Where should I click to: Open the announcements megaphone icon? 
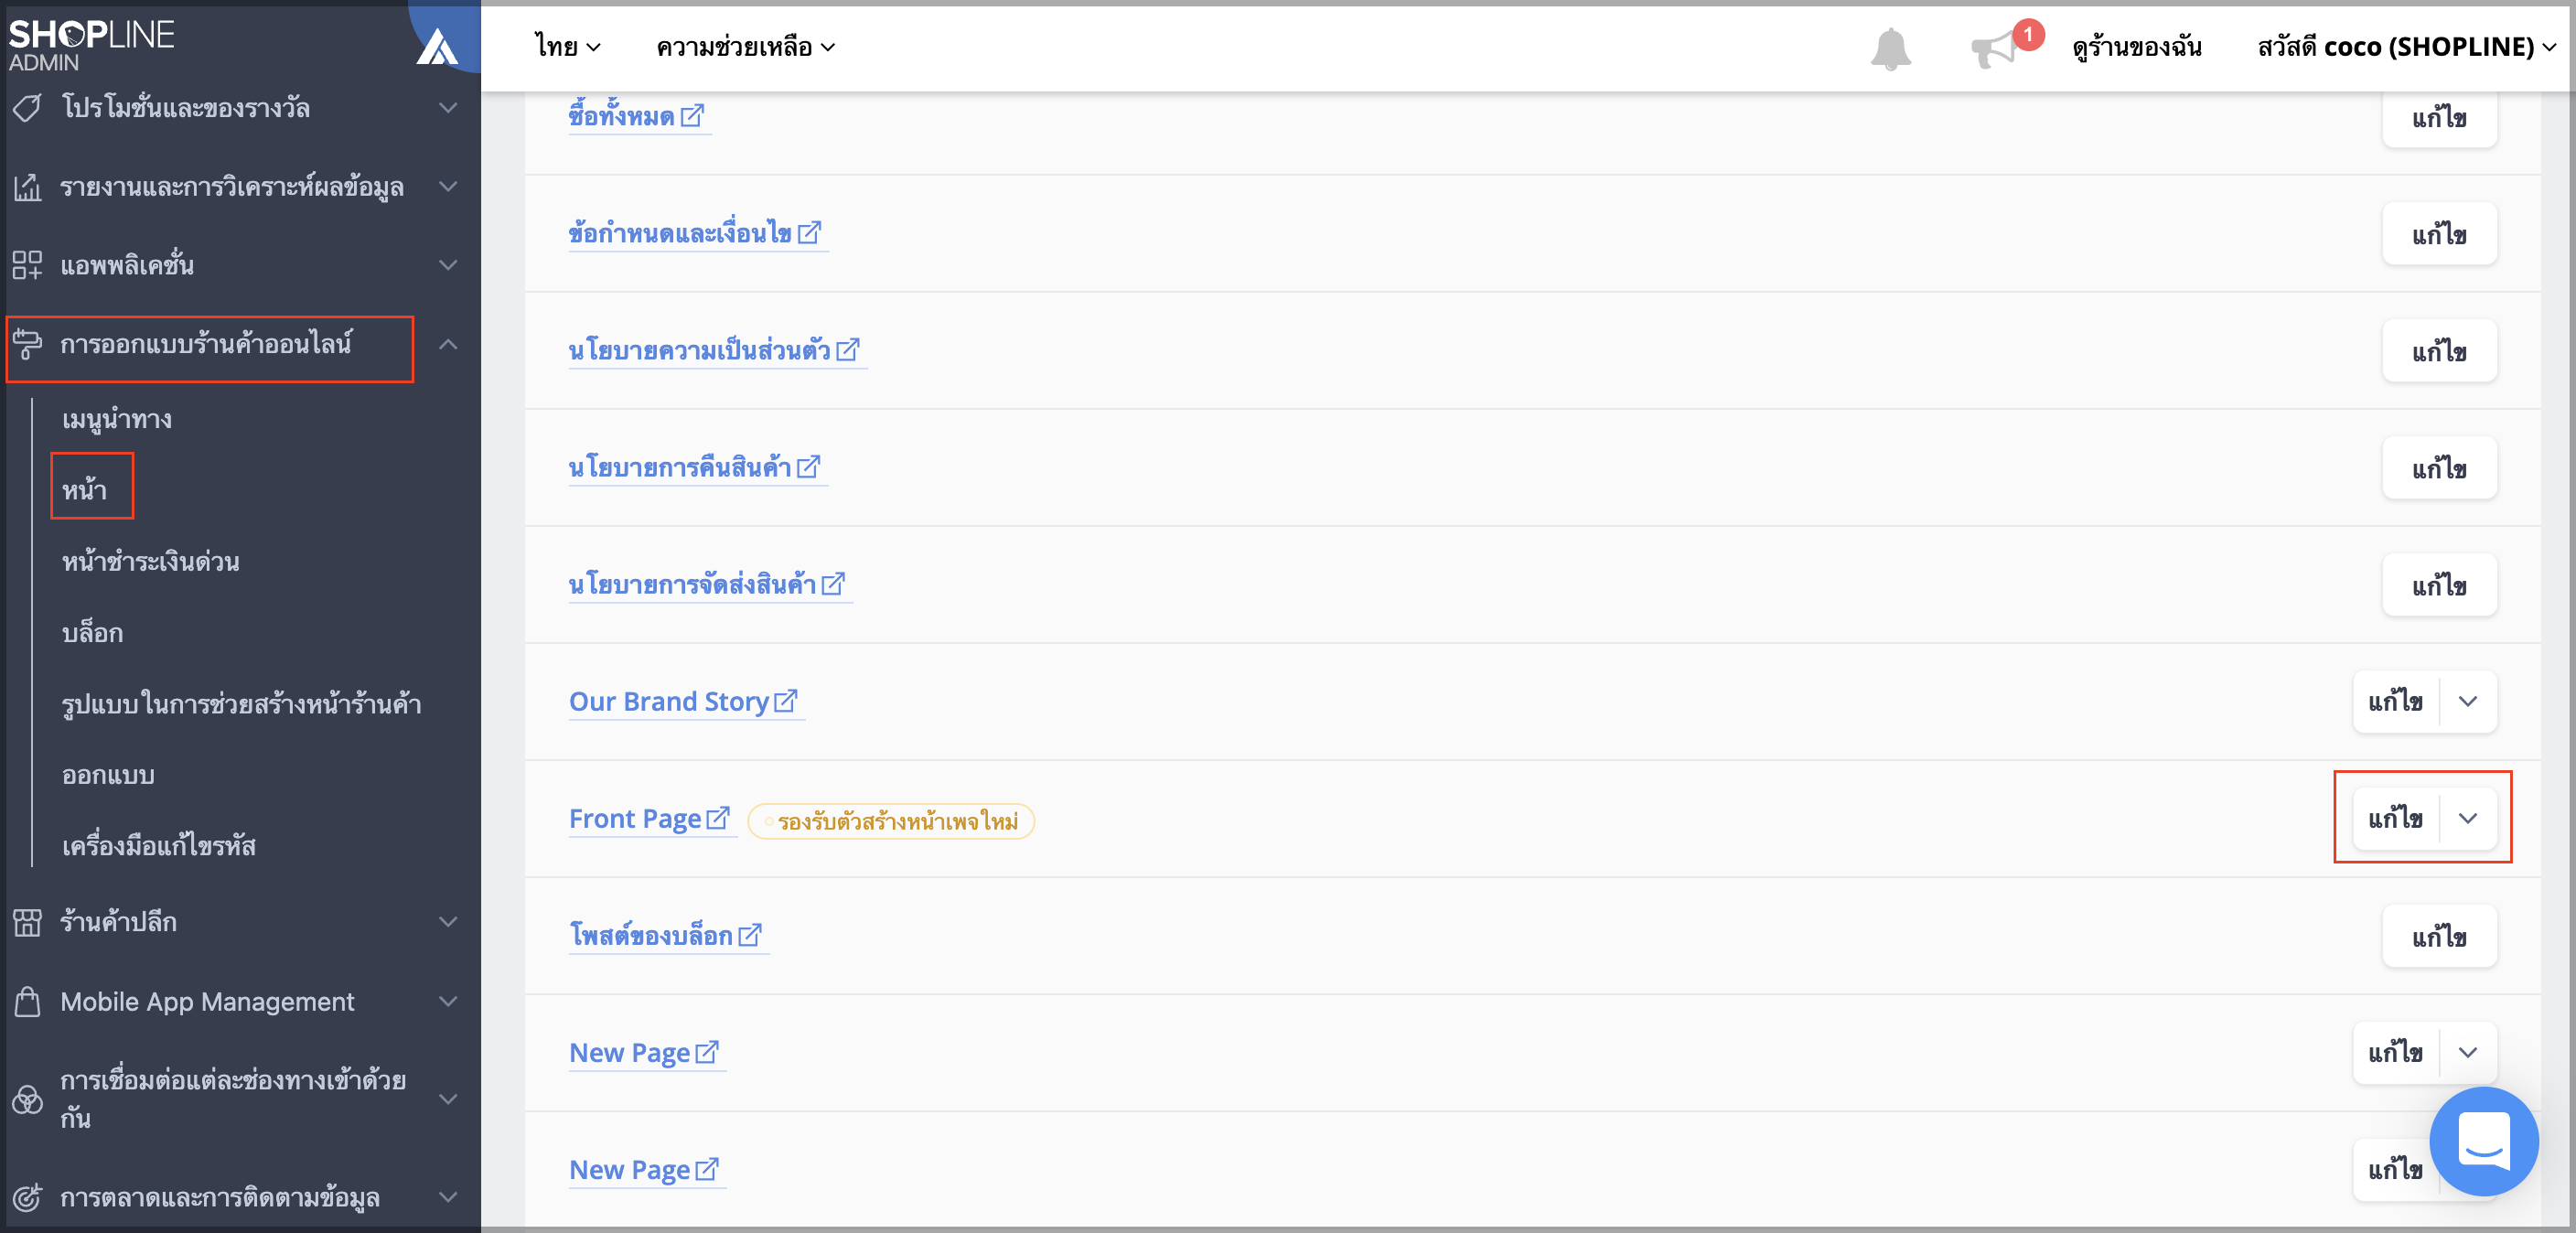coord(1993,49)
